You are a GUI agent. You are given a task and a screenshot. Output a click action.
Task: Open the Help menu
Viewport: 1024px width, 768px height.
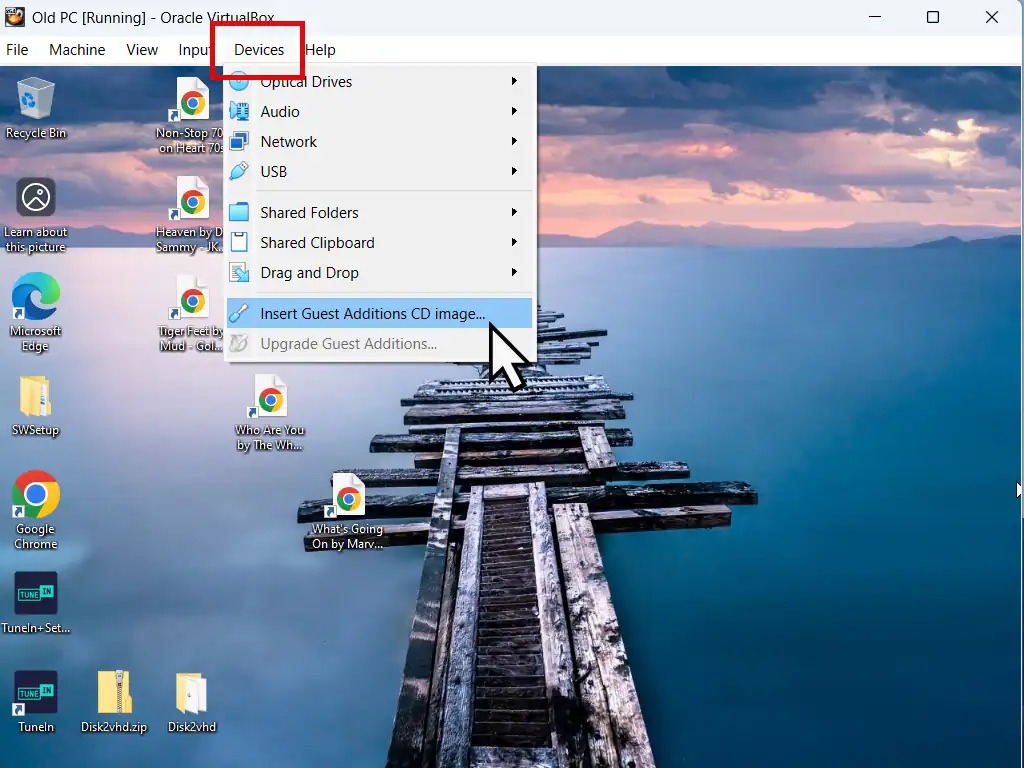(320, 50)
